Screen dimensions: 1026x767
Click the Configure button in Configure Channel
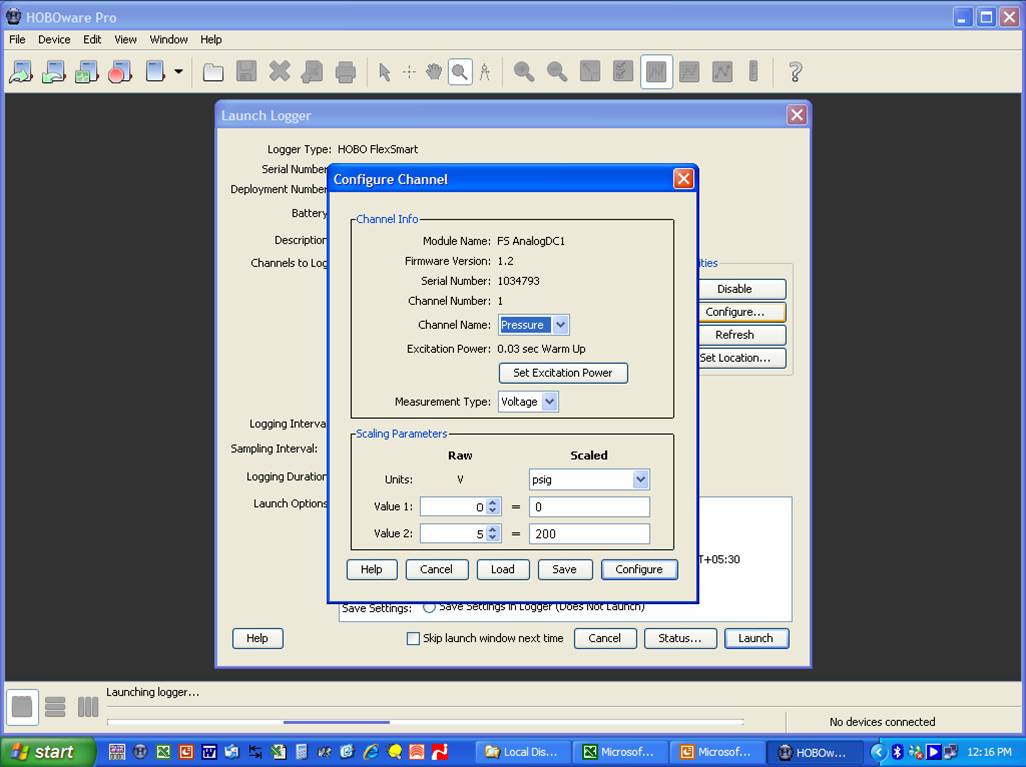[639, 569]
